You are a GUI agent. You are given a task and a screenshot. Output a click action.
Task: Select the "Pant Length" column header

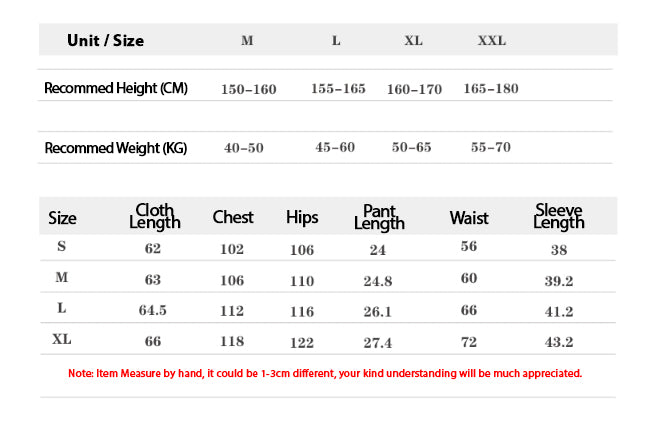click(x=379, y=216)
